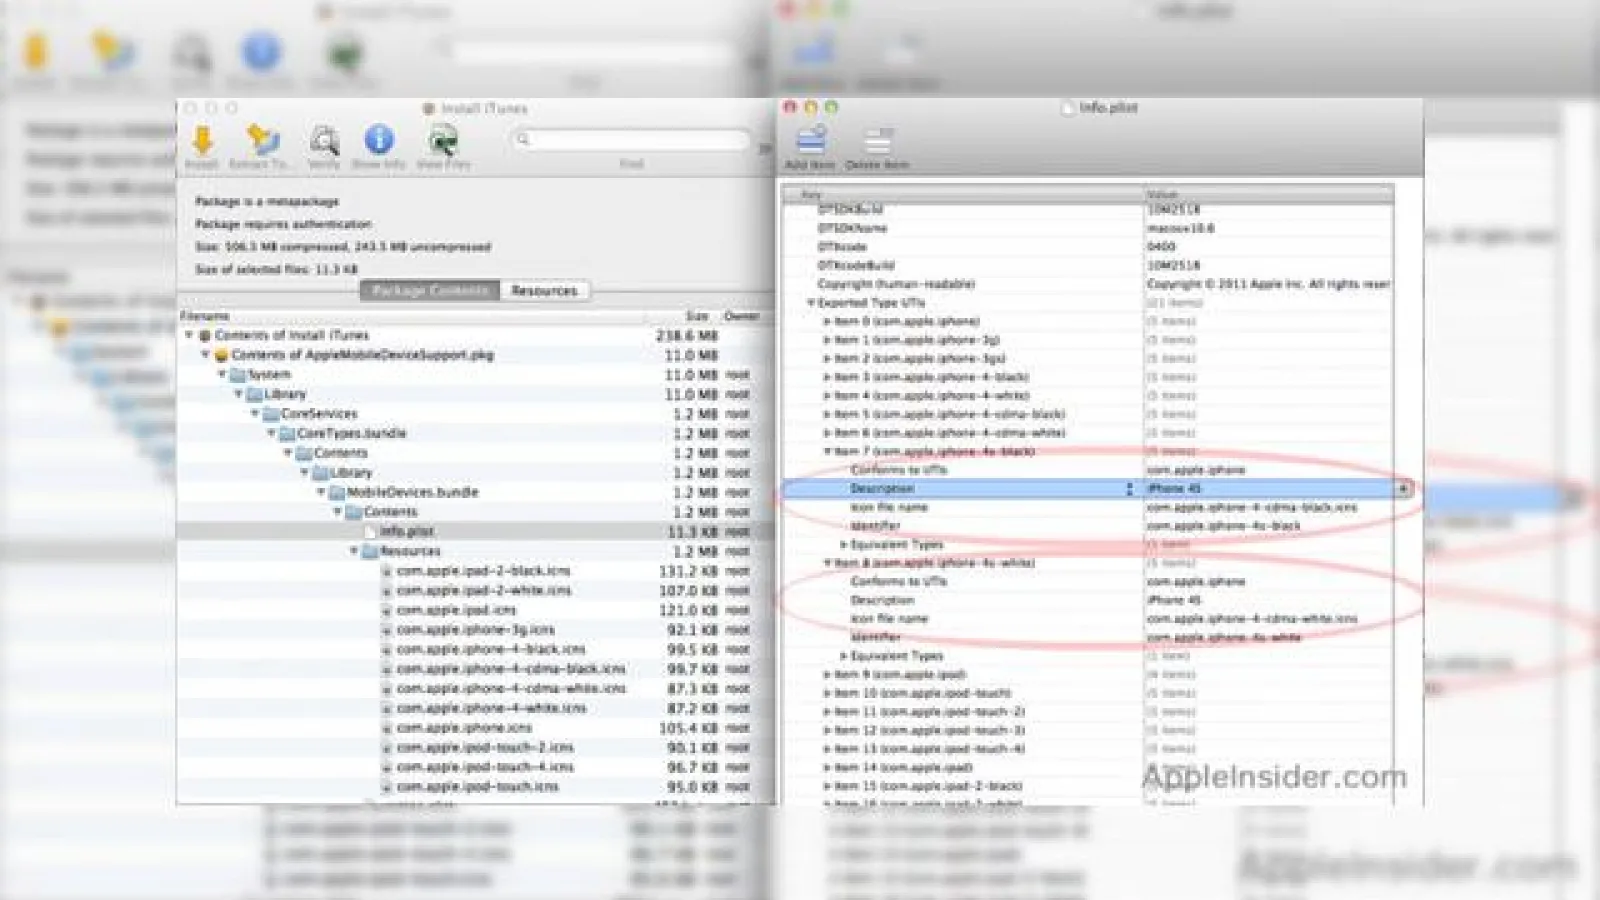Collapse the CoreTypes.bundle folder

tap(271, 433)
